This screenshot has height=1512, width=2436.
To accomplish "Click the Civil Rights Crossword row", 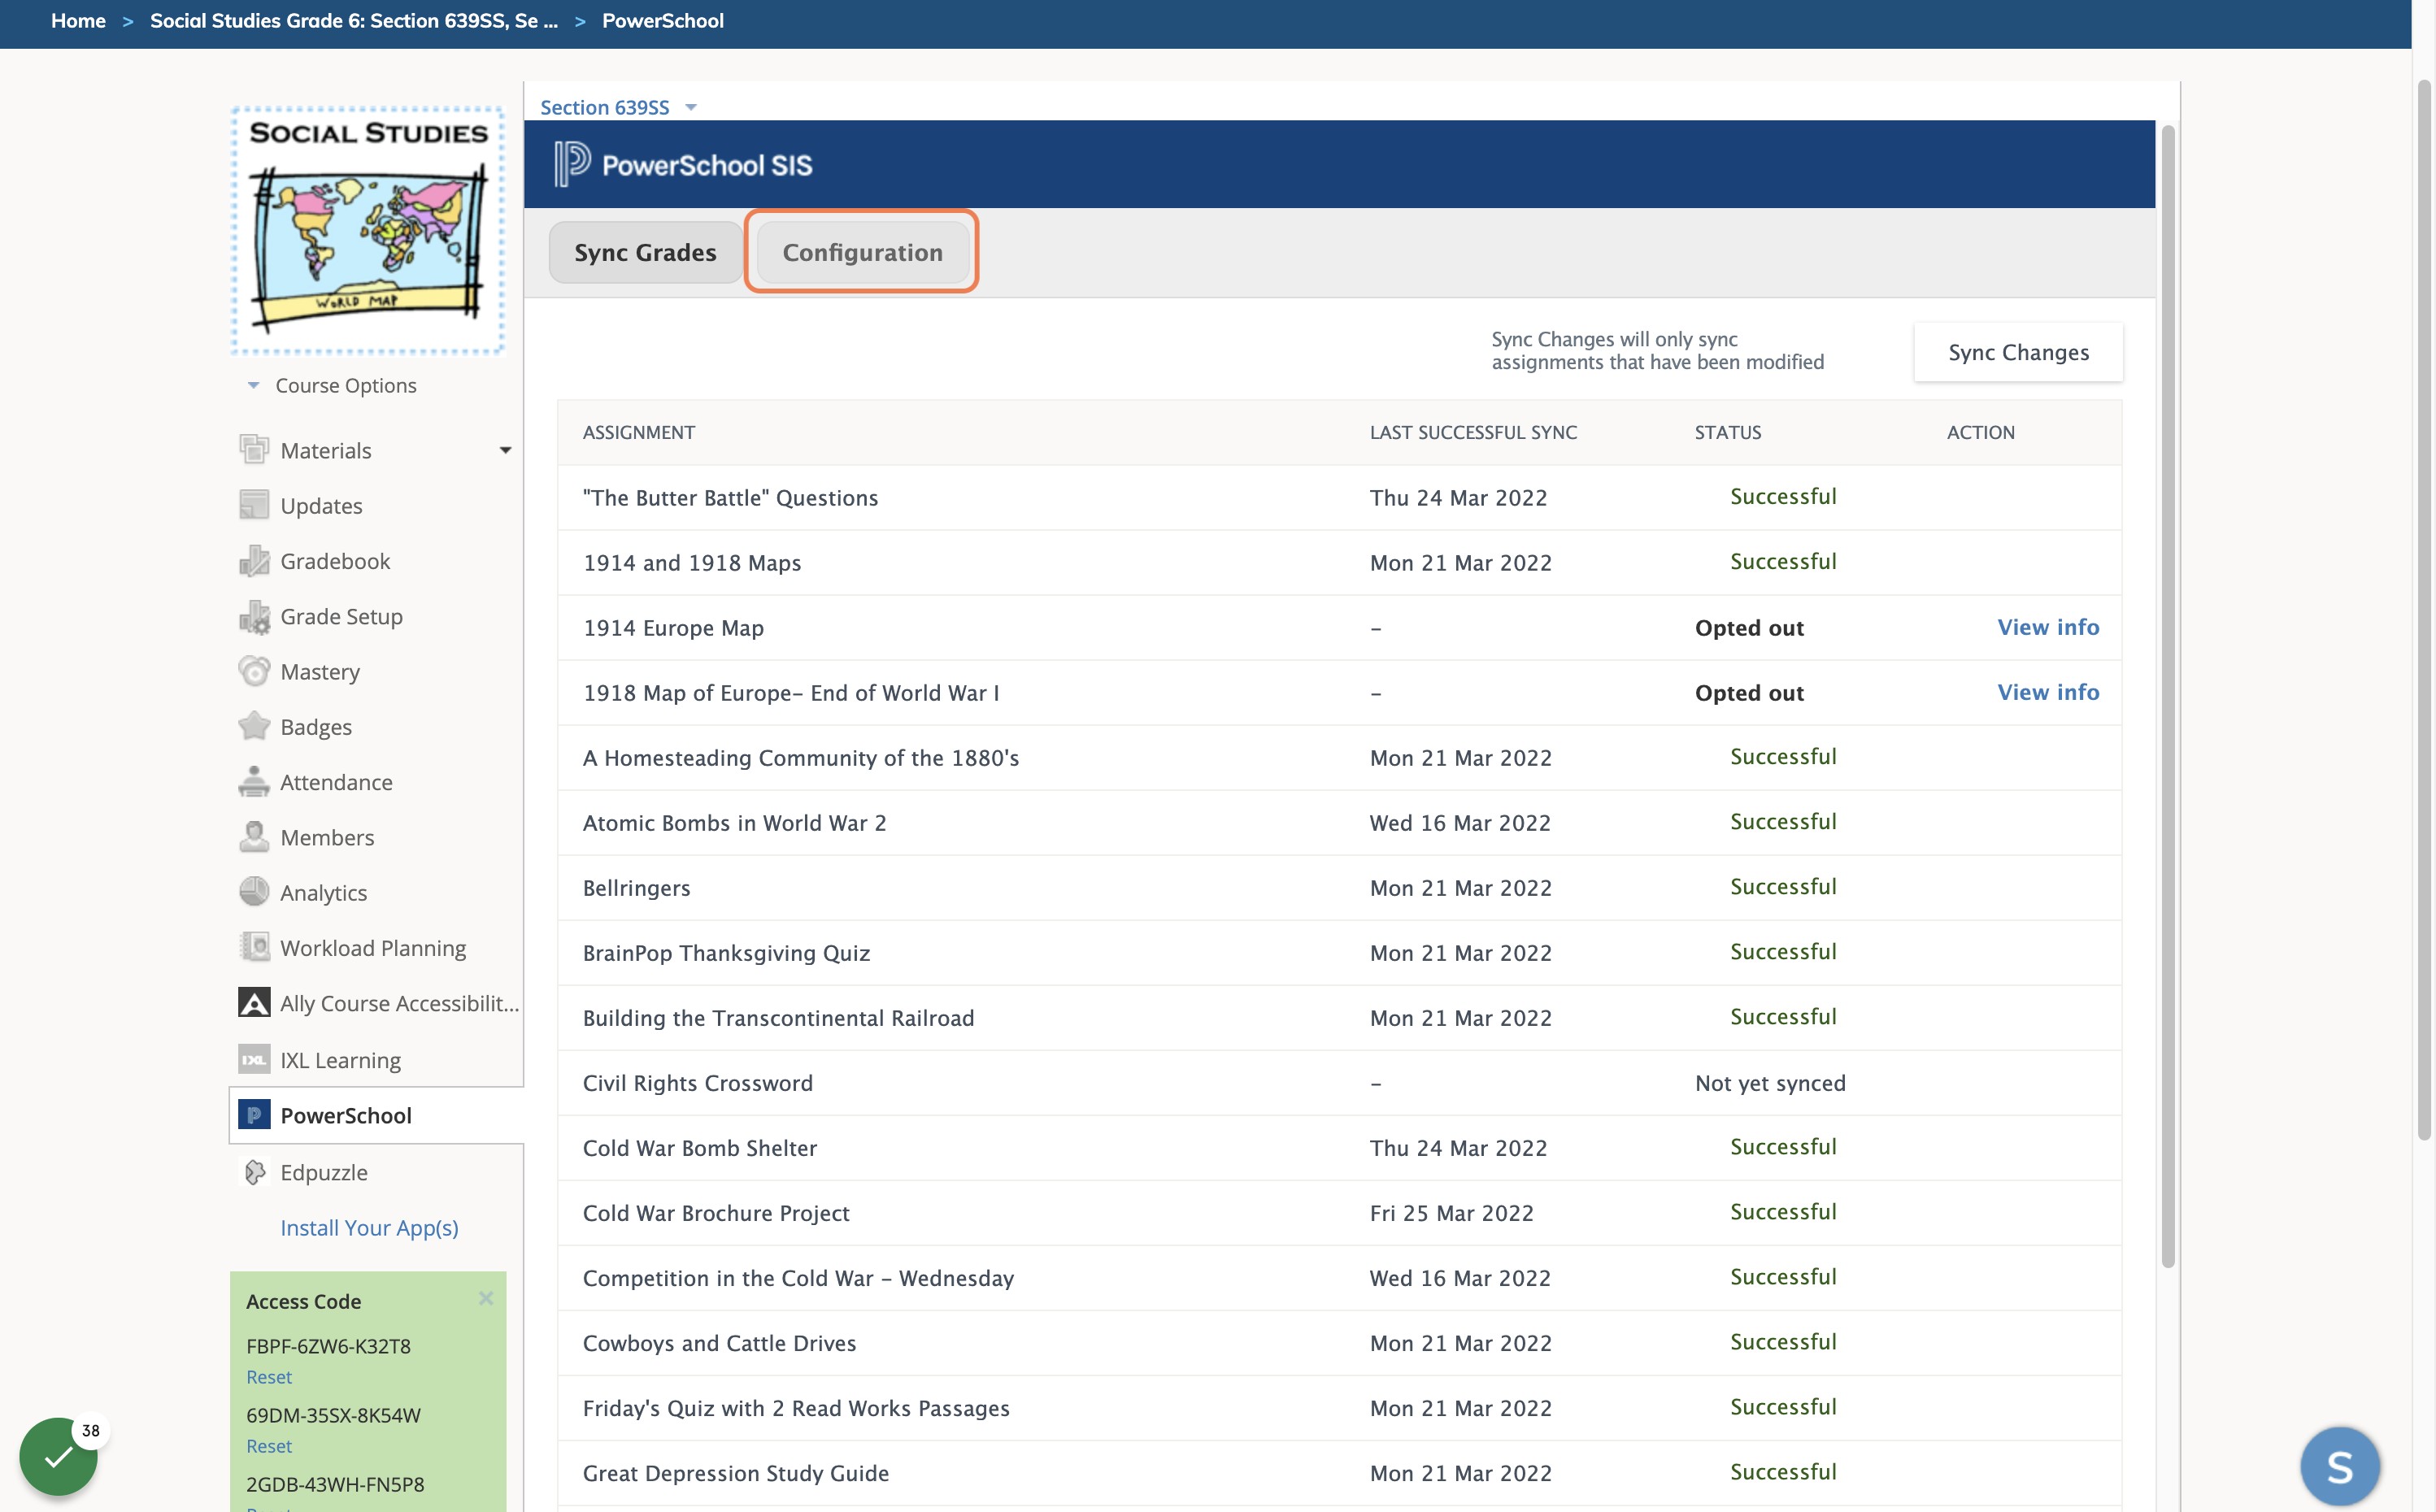I will [1339, 1083].
